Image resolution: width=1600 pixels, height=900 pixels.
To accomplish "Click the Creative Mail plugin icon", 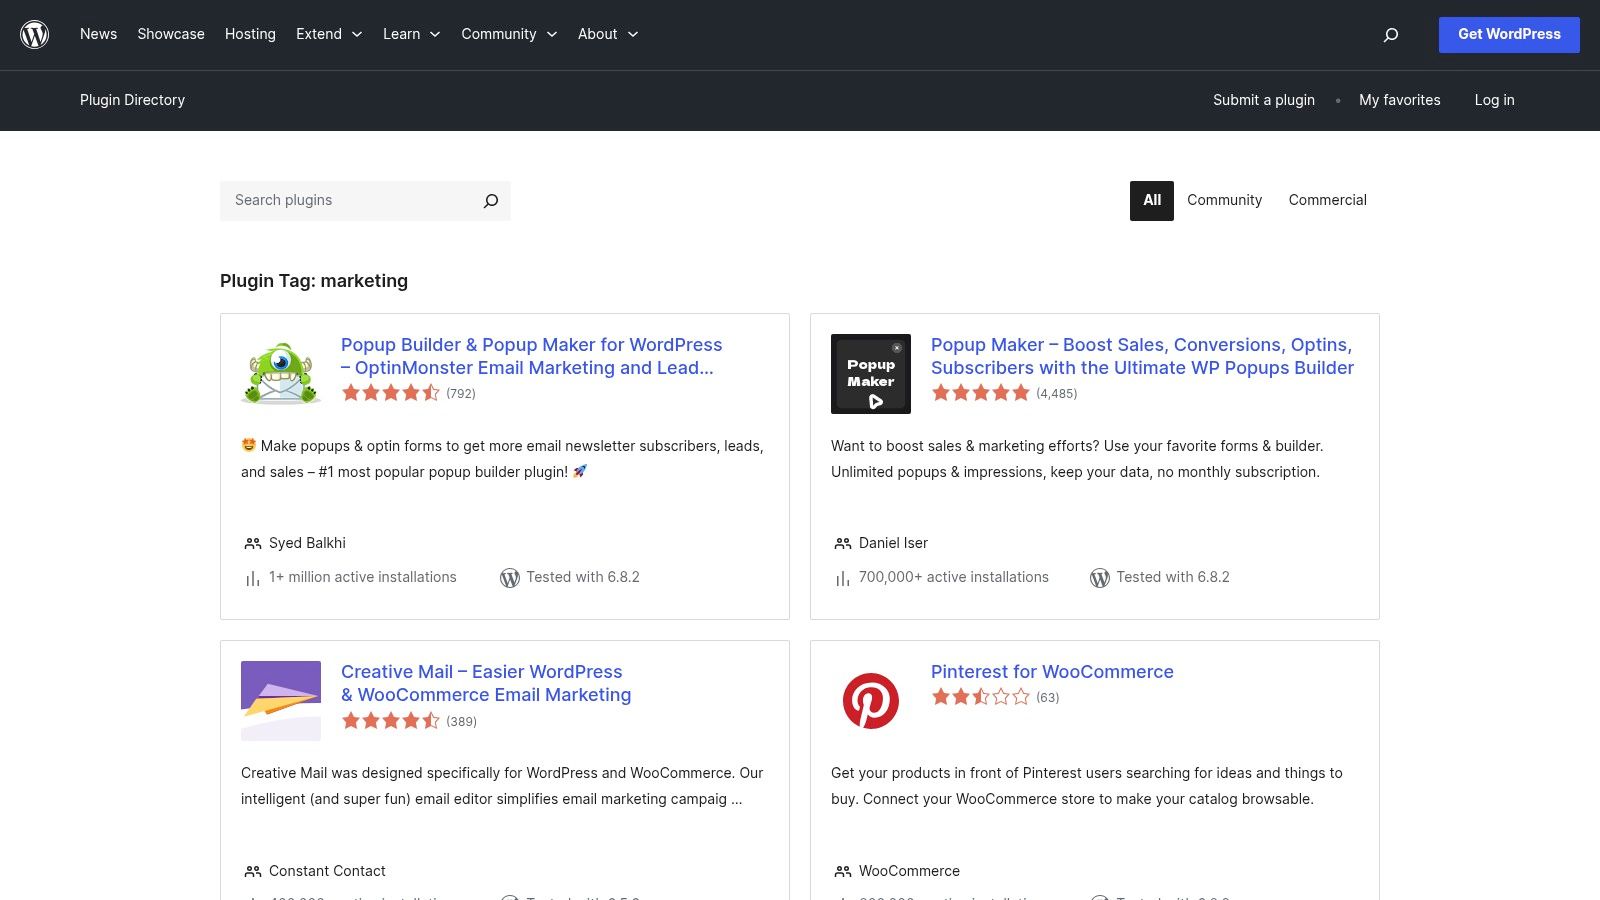I will click(x=281, y=701).
